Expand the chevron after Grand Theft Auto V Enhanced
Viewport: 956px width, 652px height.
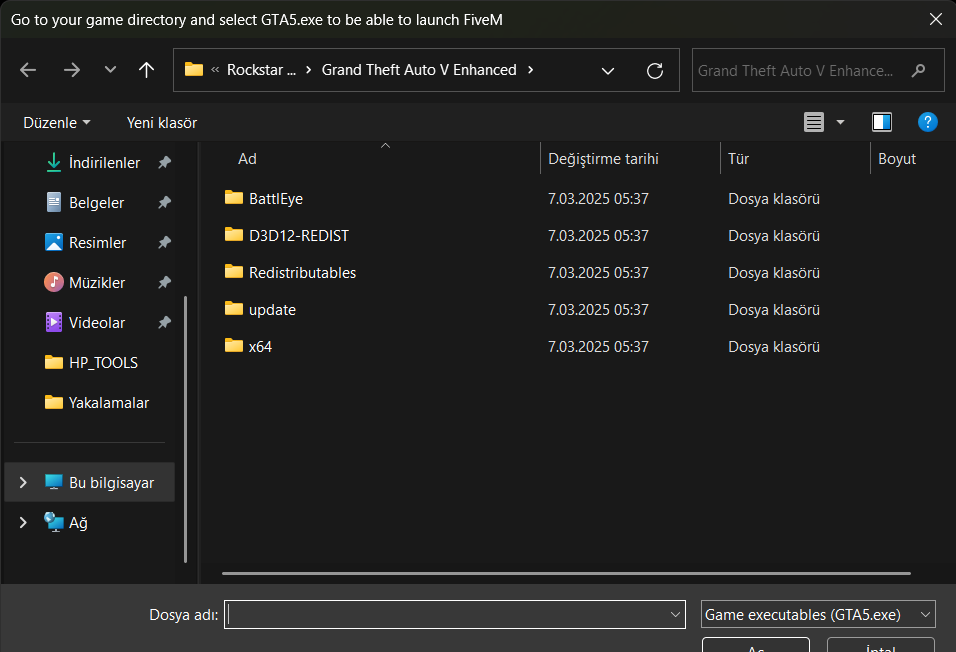click(530, 70)
